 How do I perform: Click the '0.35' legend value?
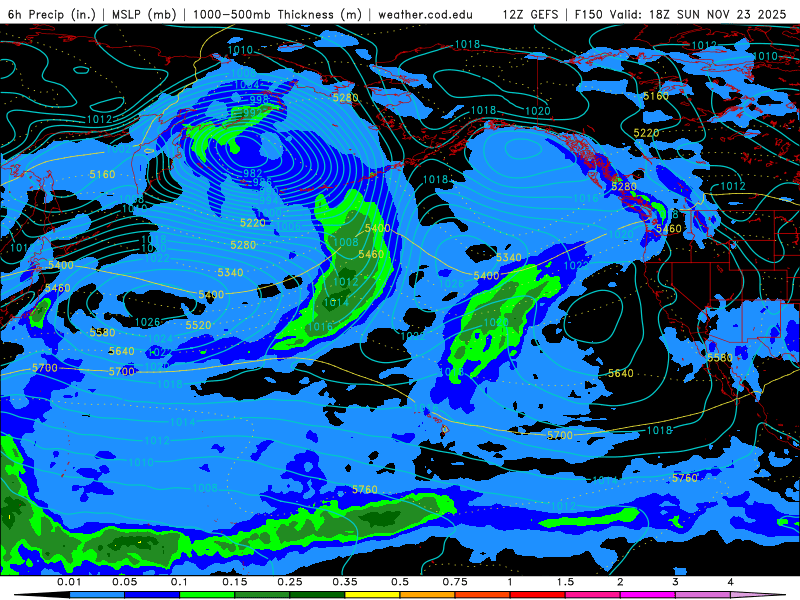pyautogui.click(x=345, y=582)
